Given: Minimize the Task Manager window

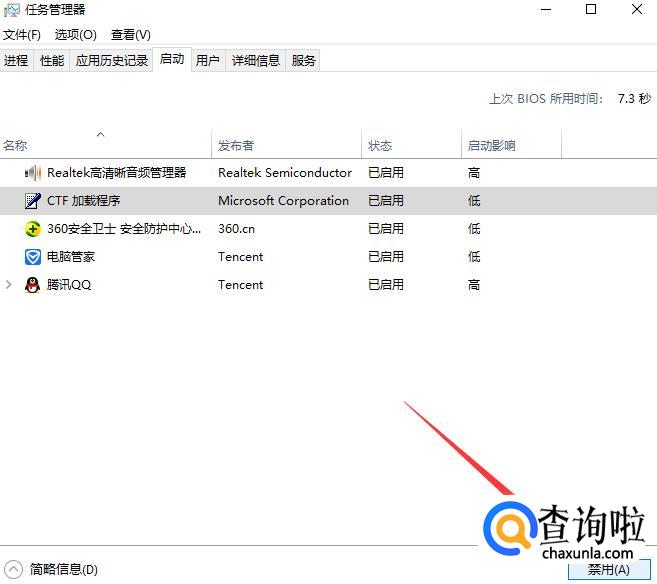Looking at the screenshot, I should [546, 10].
